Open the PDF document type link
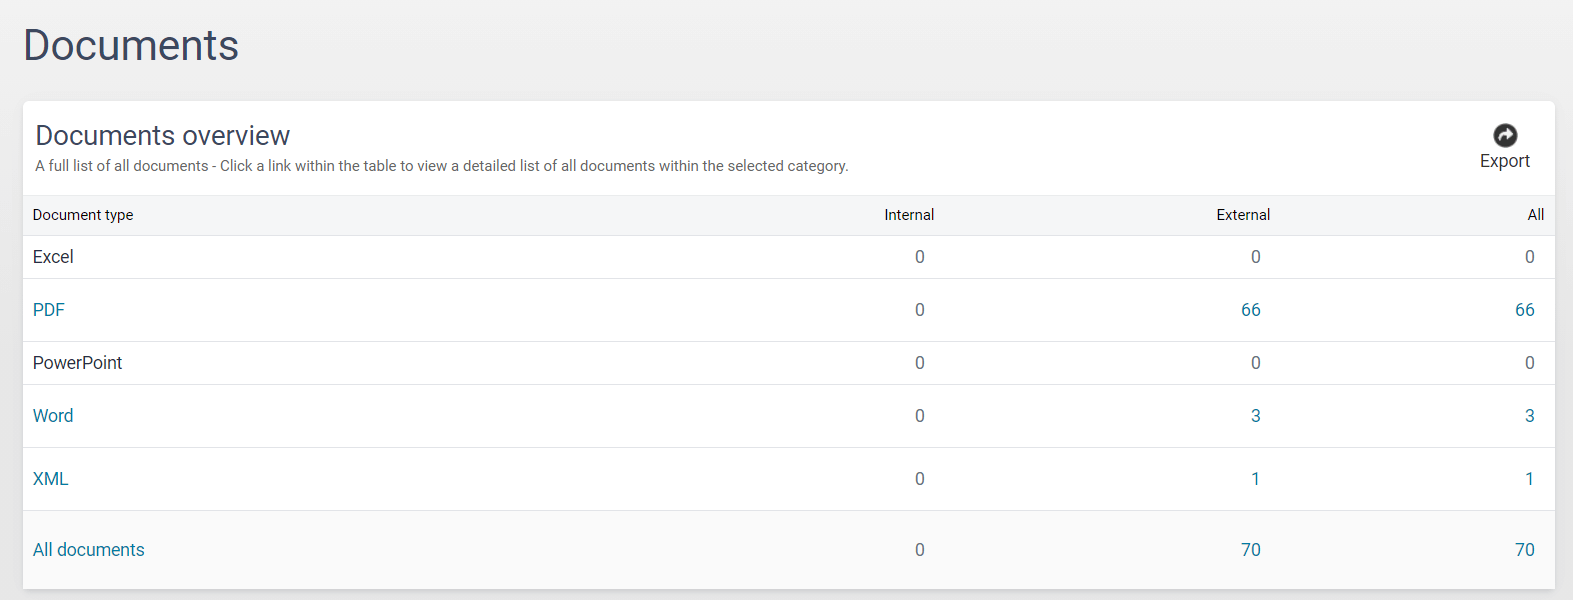 point(48,310)
